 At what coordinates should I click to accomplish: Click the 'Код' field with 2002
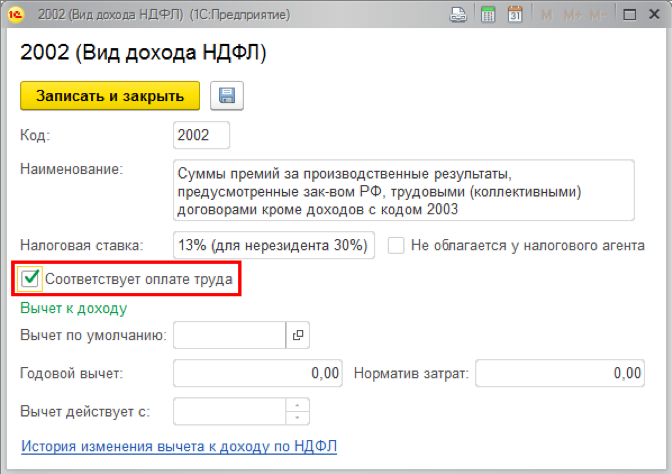[201, 135]
